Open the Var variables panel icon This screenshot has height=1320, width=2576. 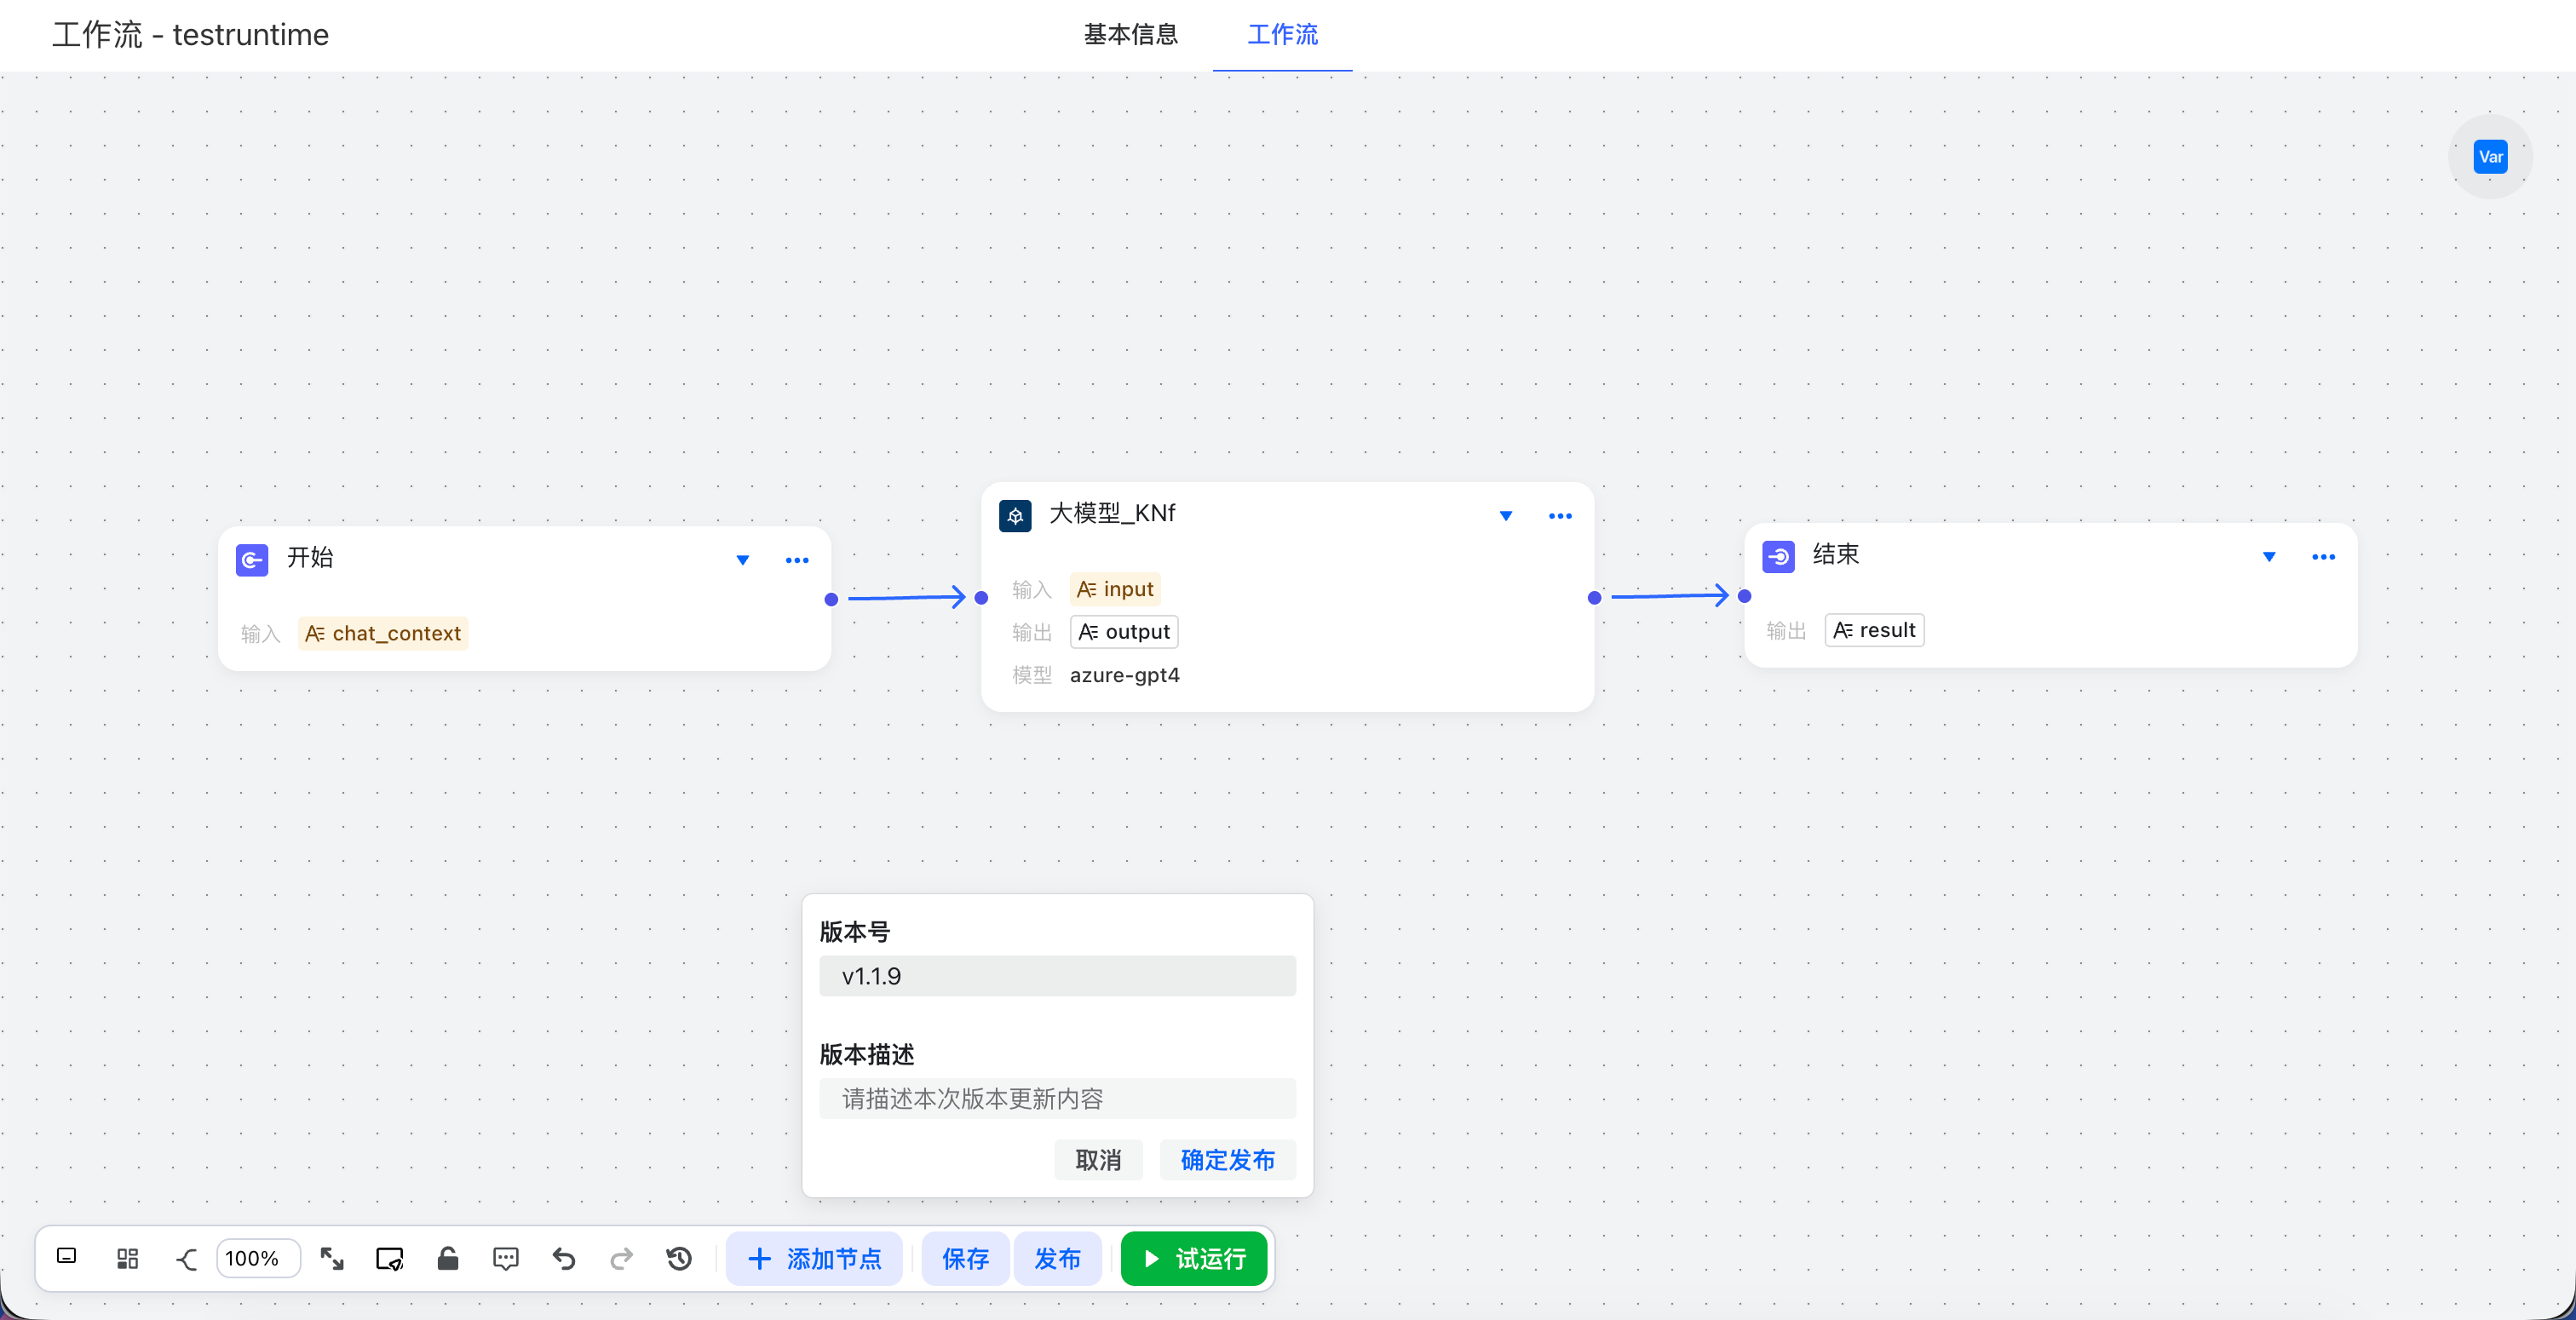pos(2490,157)
